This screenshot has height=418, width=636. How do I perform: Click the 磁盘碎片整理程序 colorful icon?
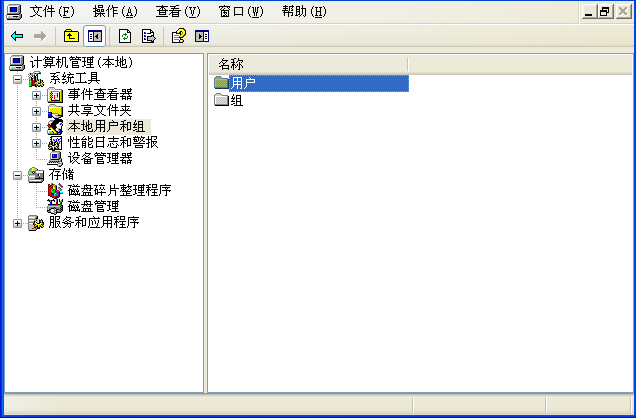[55, 191]
